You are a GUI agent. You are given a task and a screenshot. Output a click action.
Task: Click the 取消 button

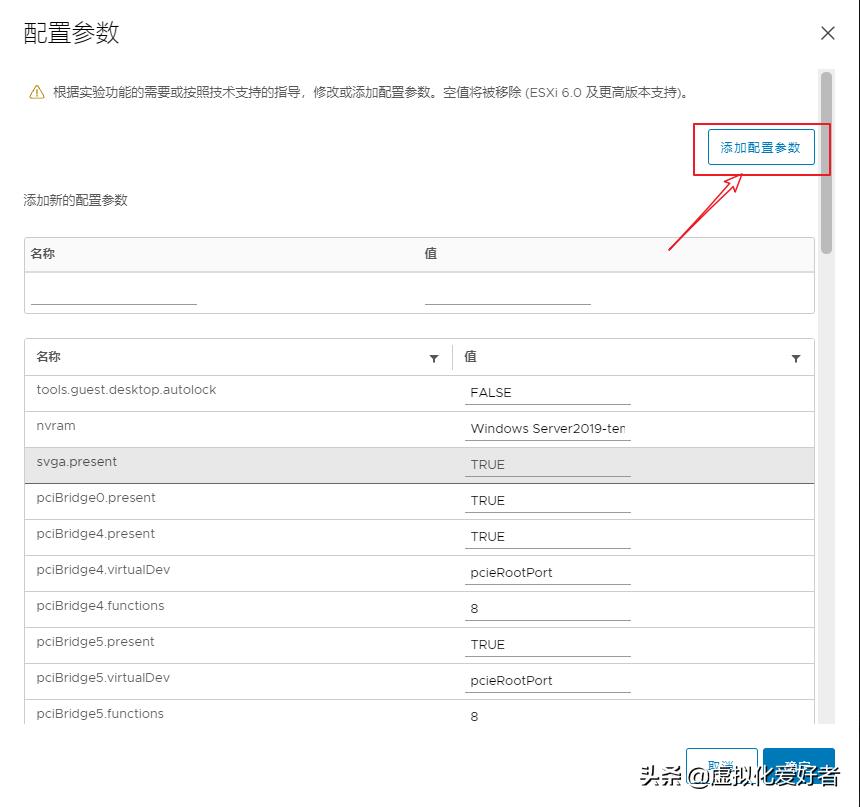[x=722, y=763]
